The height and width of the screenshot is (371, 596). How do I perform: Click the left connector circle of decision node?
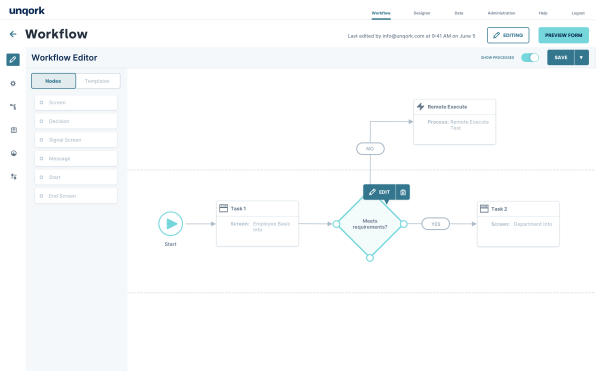point(336,224)
